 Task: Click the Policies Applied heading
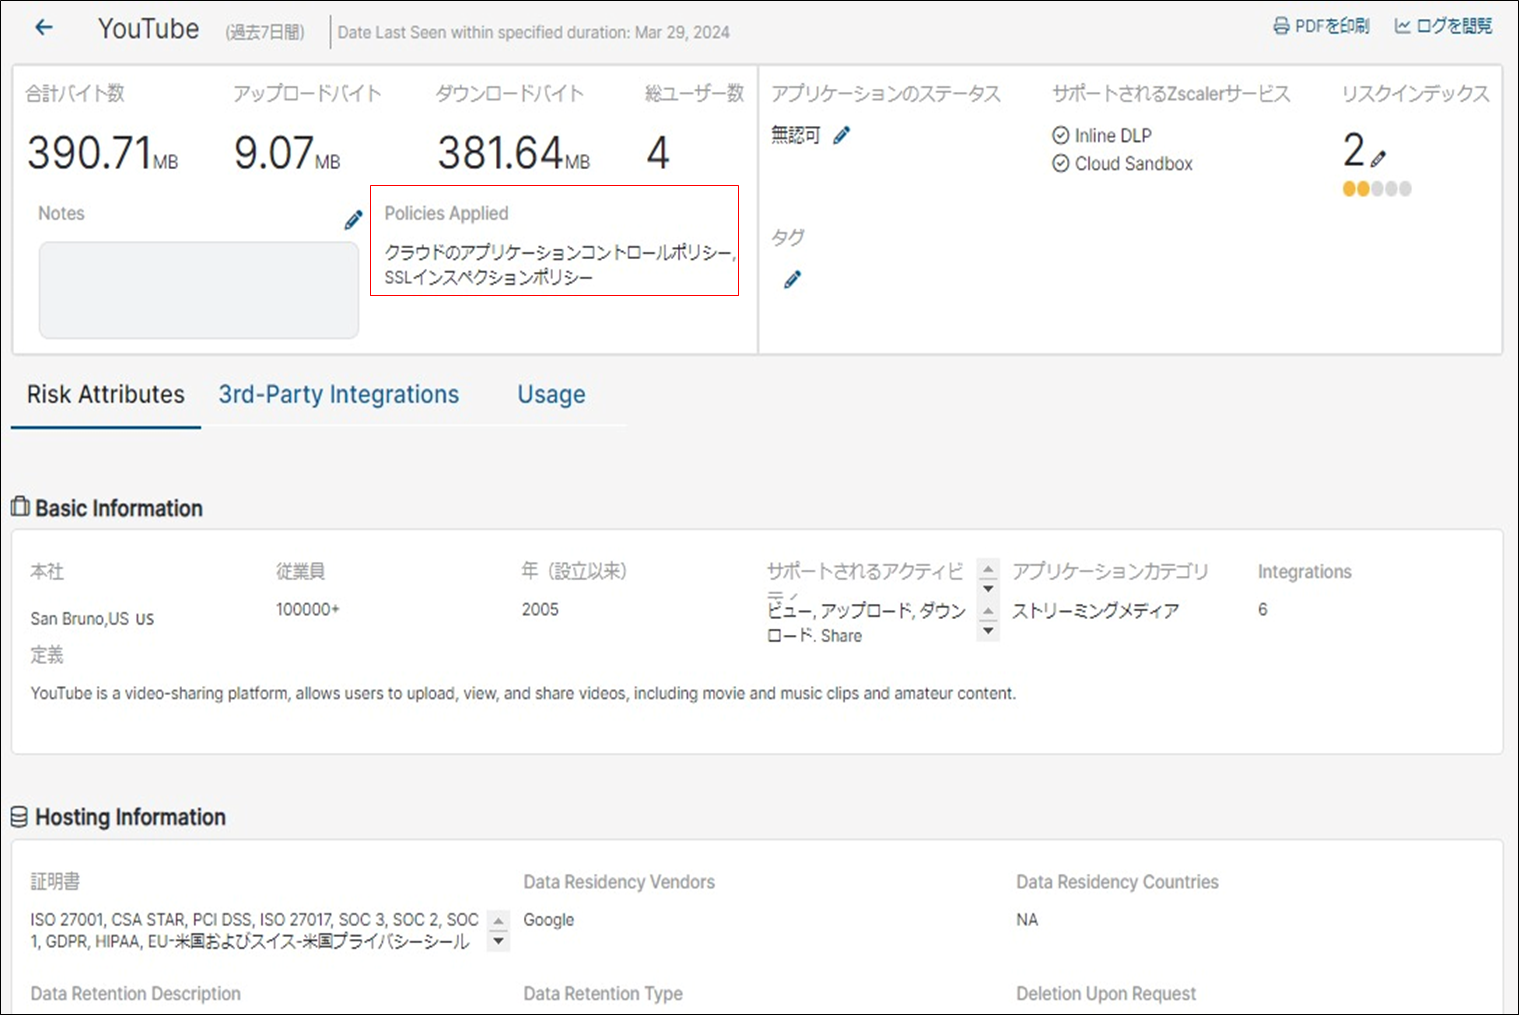point(446,213)
